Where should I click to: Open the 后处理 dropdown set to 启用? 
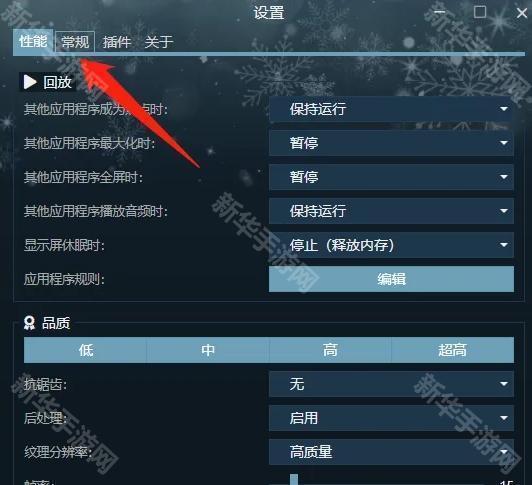point(391,418)
